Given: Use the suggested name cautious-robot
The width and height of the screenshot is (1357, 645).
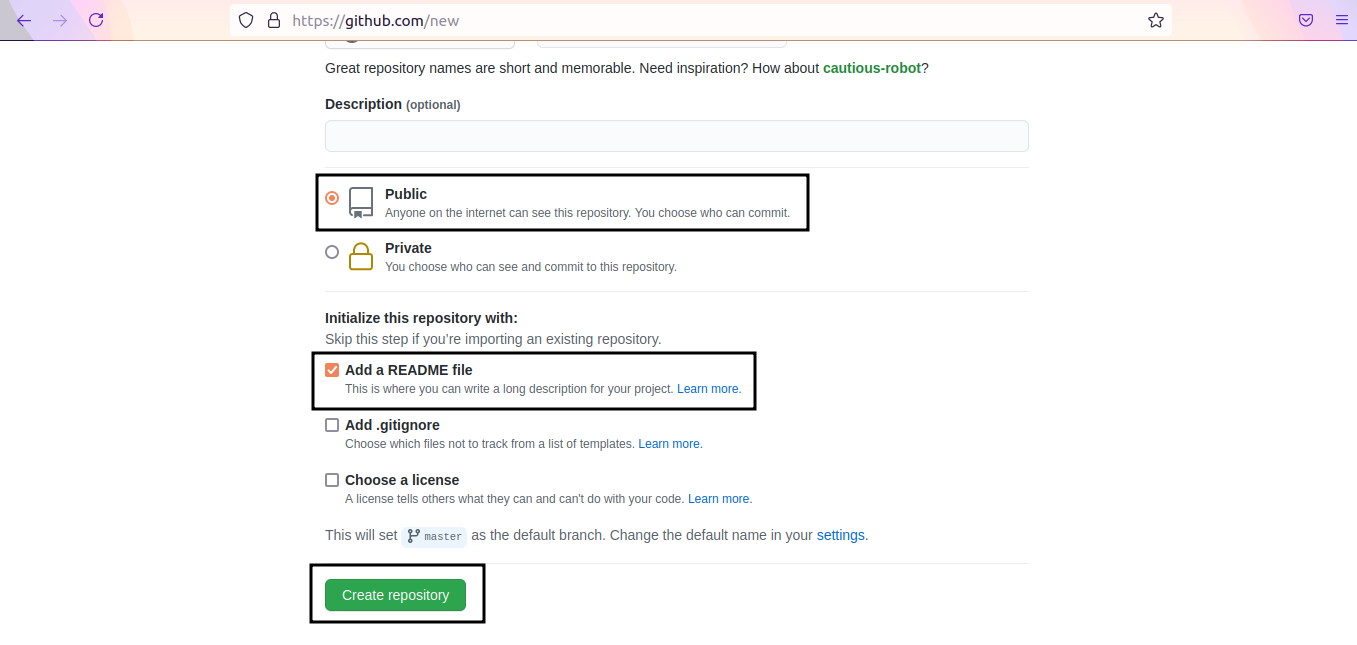Looking at the screenshot, I should pos(872,68).
